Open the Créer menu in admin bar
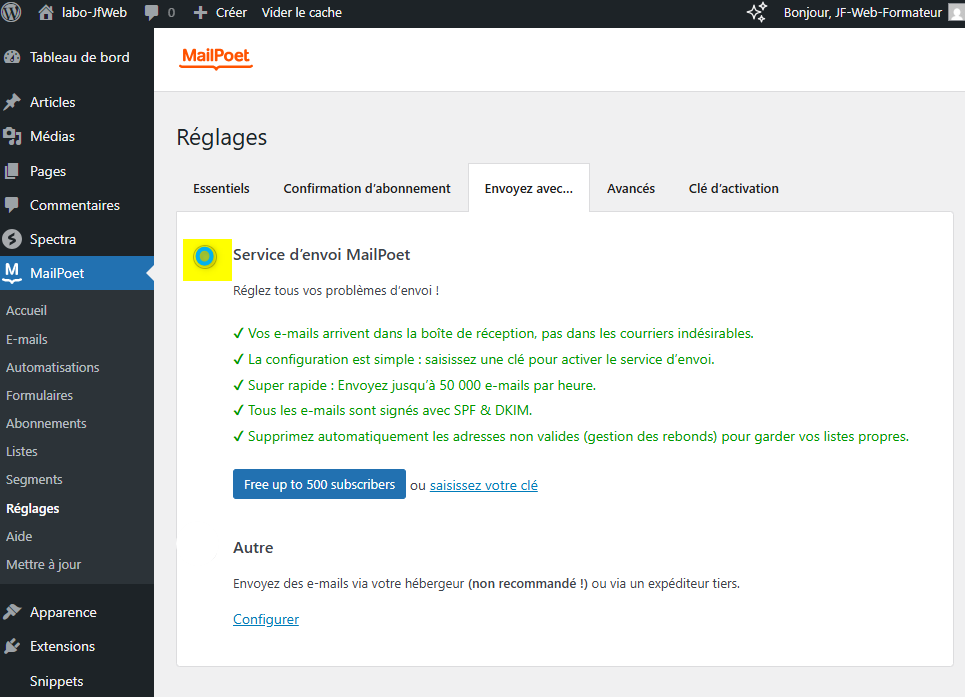965x697 pixels. [231, 12]
